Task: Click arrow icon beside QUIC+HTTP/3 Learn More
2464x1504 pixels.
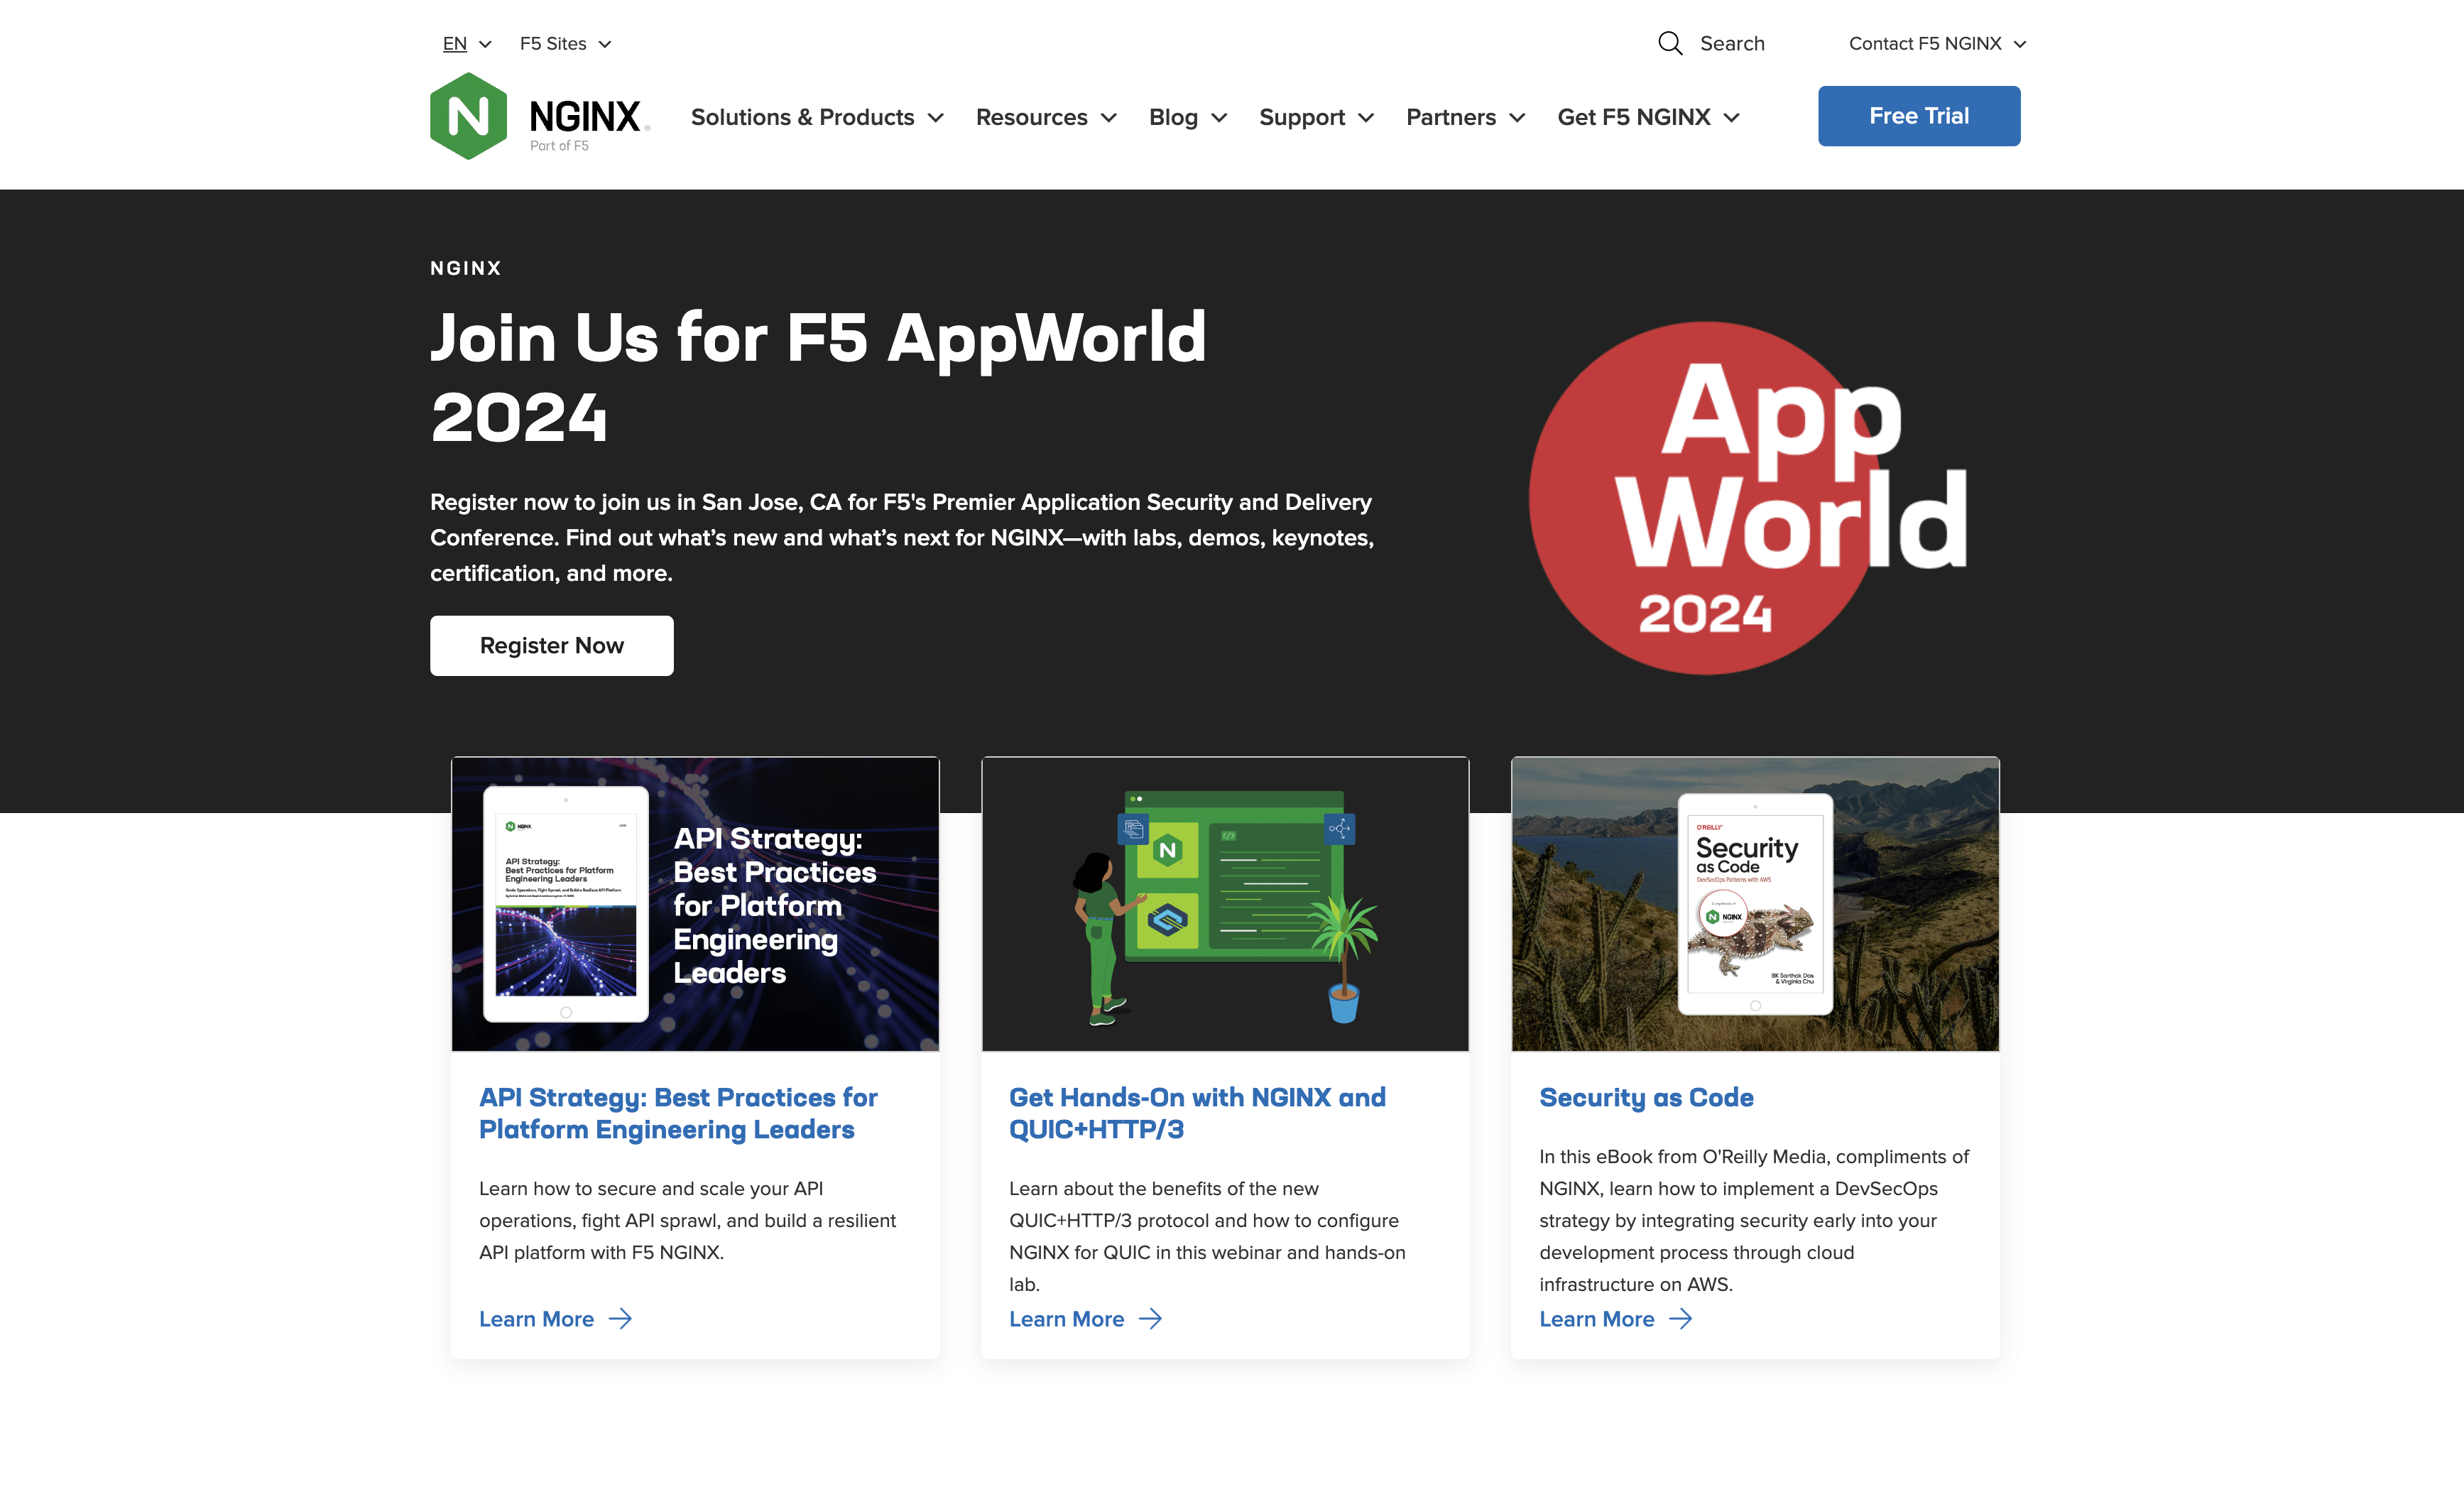Action: [x=1150, y=1319]
